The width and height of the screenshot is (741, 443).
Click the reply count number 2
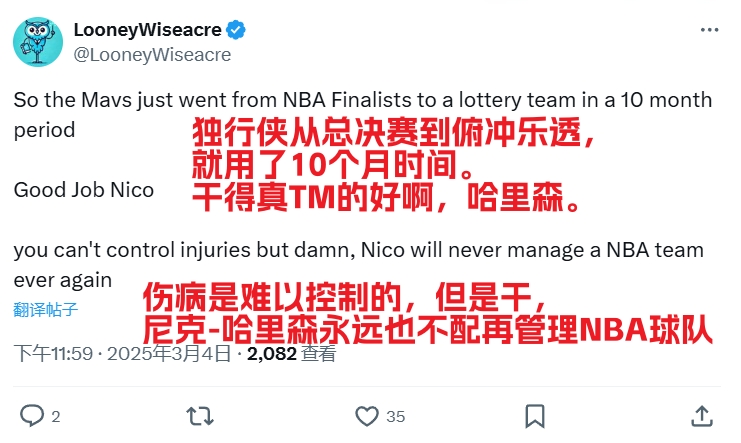point(56,416)
